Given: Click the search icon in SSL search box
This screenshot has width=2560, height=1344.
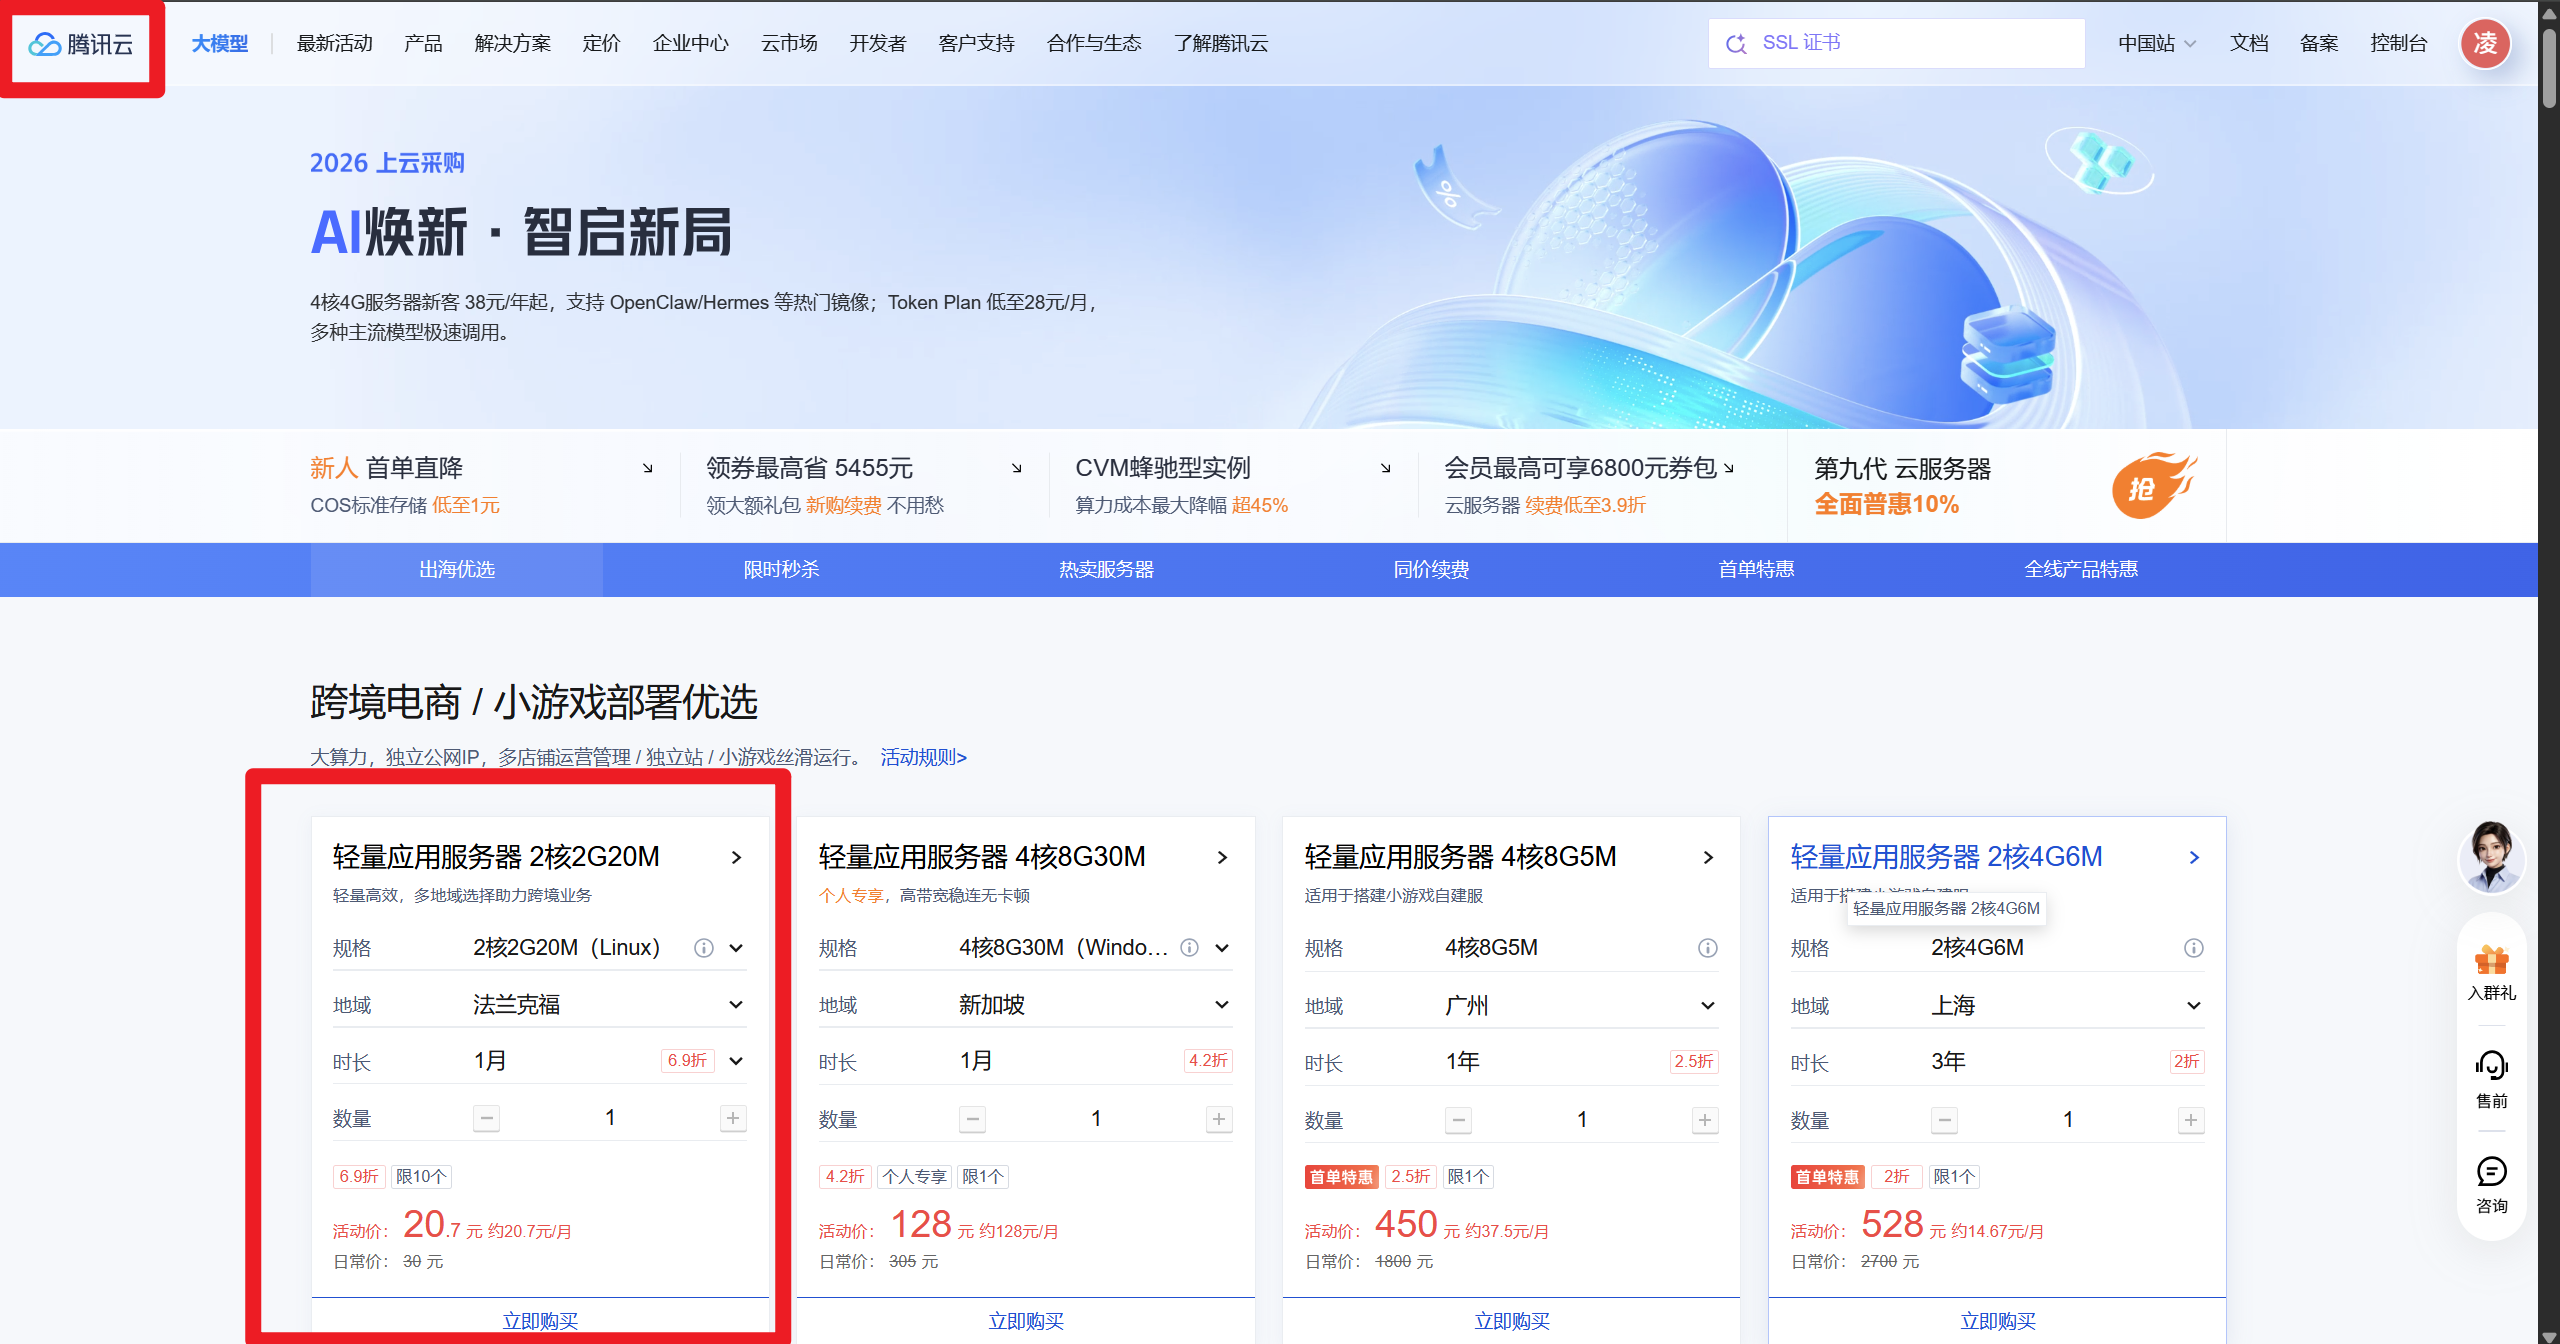Looking at the screenshot, I should pyautogui.click(x=1737, y=43).
